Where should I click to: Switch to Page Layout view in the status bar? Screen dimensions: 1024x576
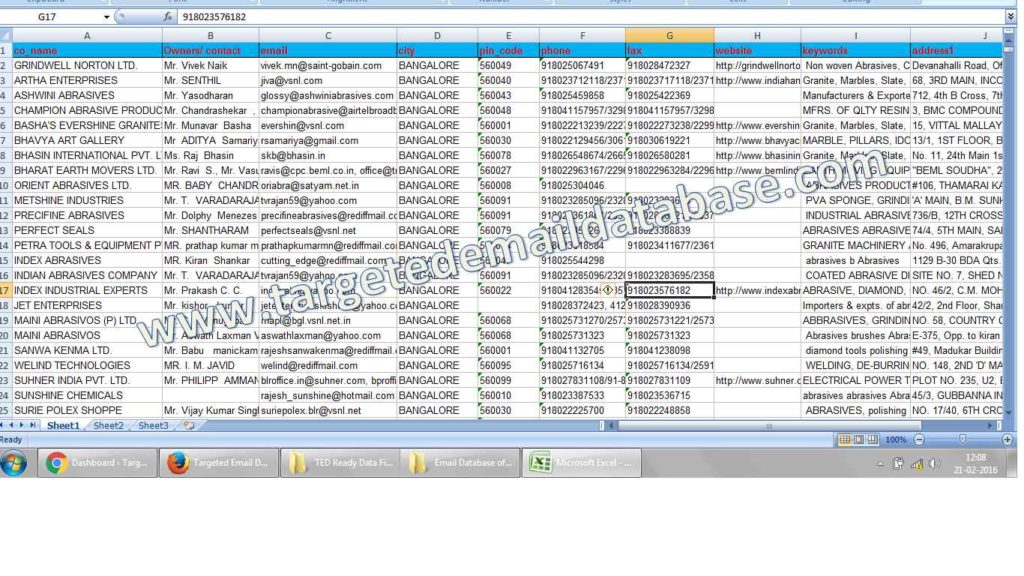[859, 440]
